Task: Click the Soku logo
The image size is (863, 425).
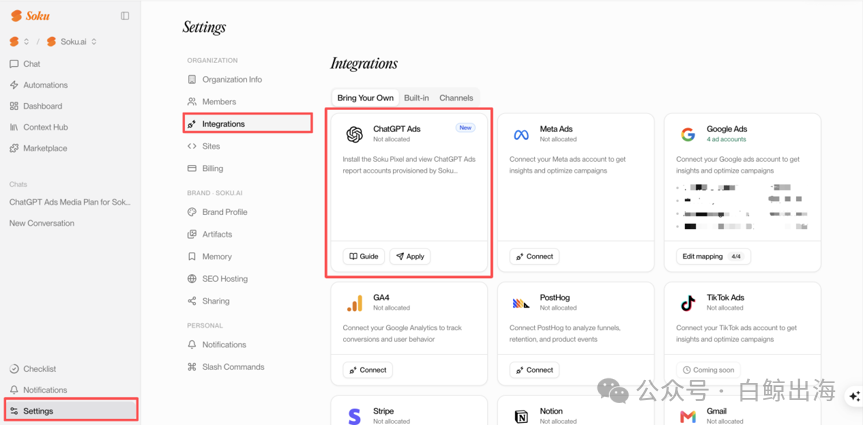Action: point(30,16)
